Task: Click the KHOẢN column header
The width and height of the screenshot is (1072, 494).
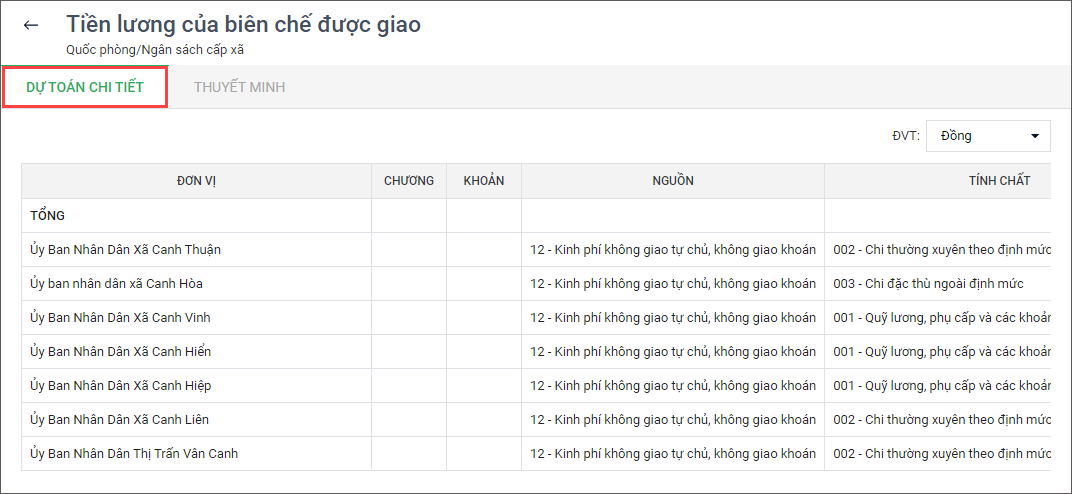Action: point(484,181)
